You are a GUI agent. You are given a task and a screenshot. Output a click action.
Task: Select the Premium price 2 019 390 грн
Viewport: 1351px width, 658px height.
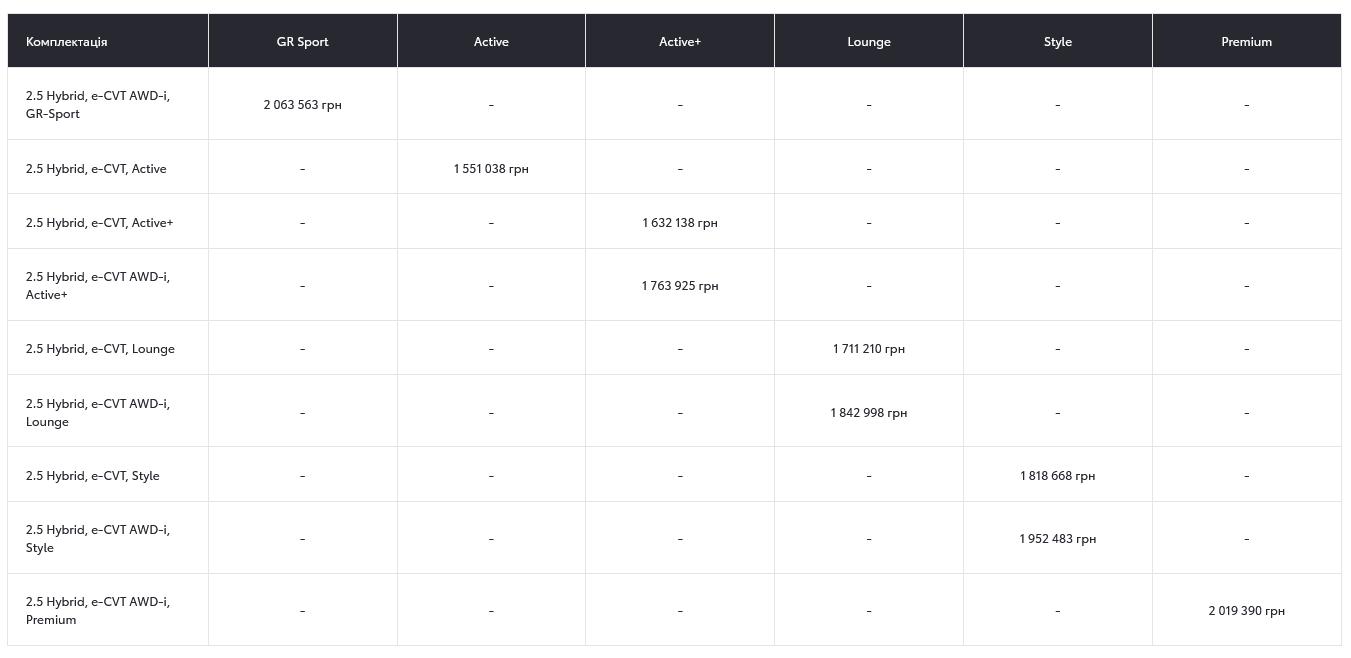tap(1246, 611)
